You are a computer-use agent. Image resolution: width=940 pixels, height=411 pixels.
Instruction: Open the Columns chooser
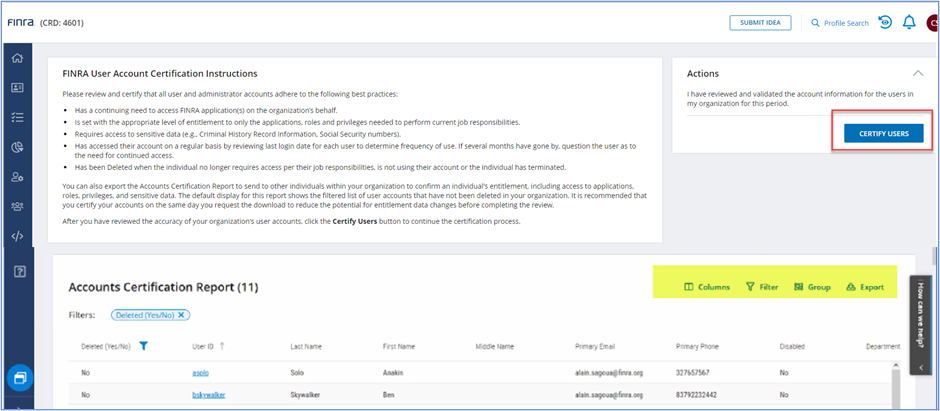click(x=706, y=287)
